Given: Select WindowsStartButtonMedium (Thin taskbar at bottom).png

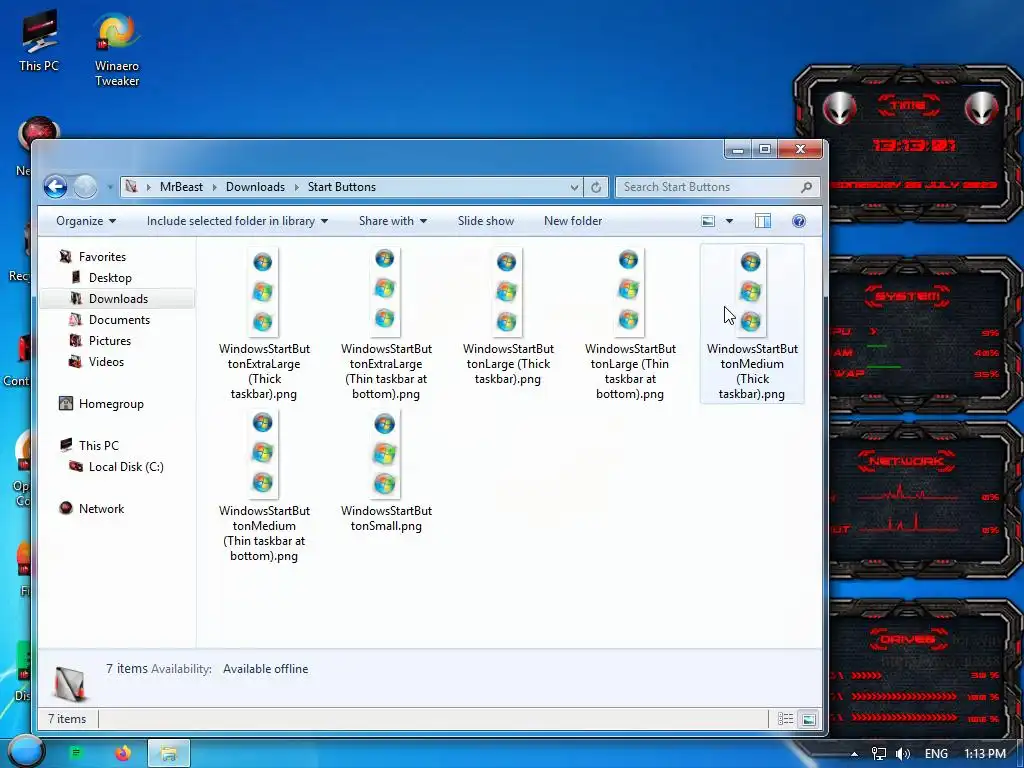Looking at the screenshot, I should [x=264, y=485].
